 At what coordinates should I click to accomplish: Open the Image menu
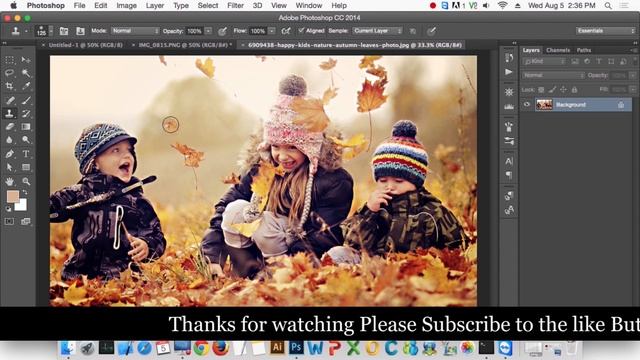pyautogui.click(x=127, y=6)
